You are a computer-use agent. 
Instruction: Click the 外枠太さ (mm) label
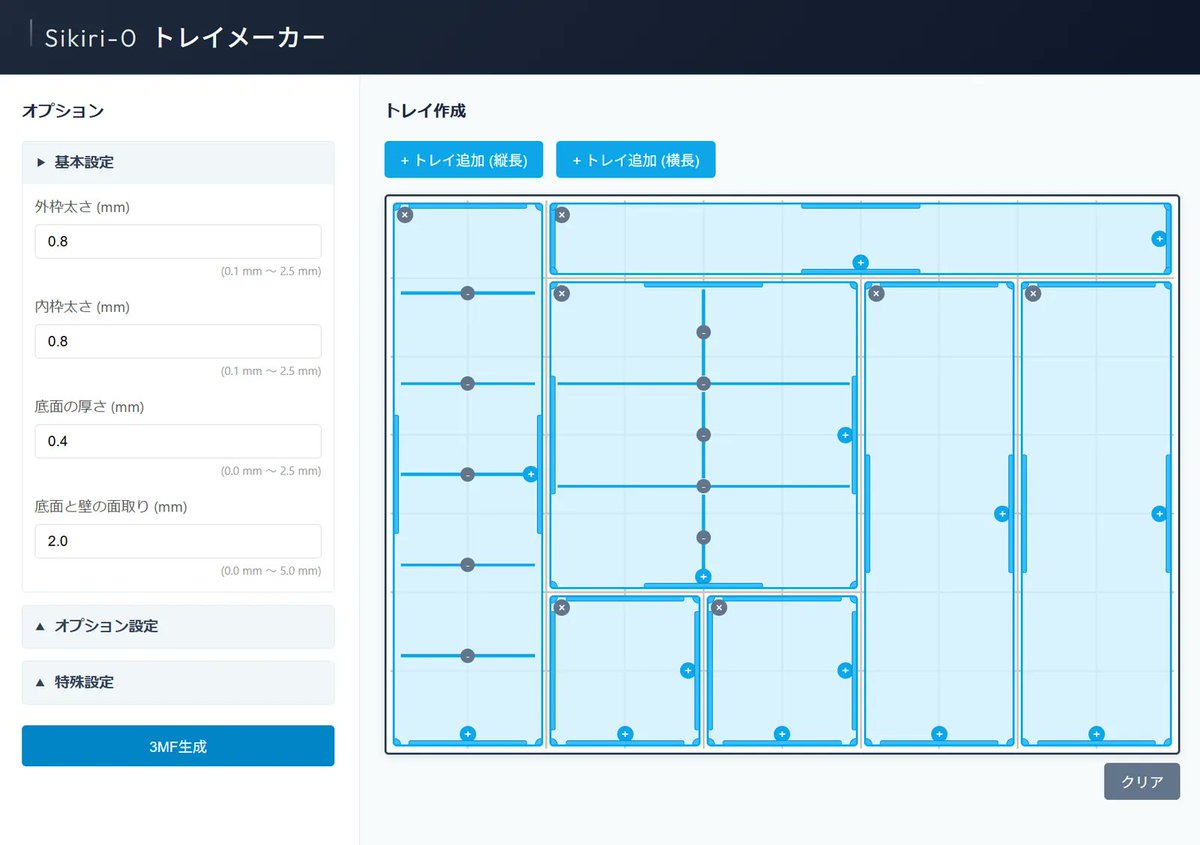(x=82, y=208)
